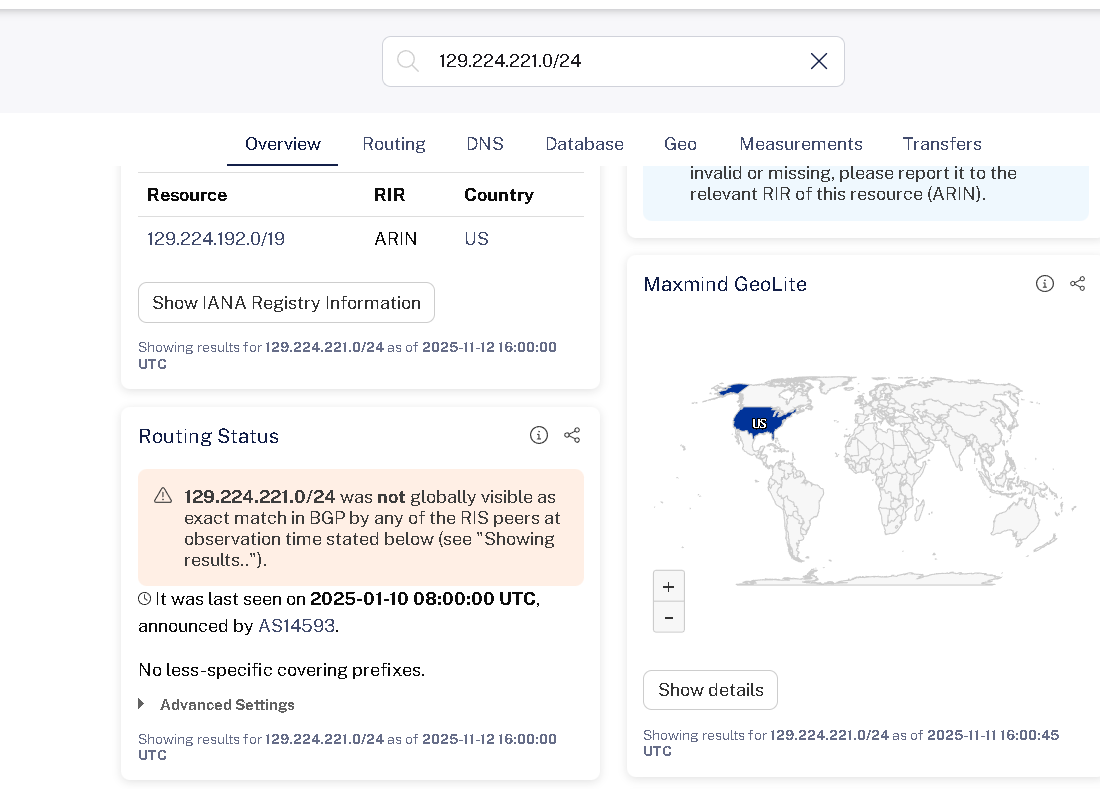Open the Measurements tab
The height and width of the screenshot is (789, 1100).
click(x=801, y=144)
